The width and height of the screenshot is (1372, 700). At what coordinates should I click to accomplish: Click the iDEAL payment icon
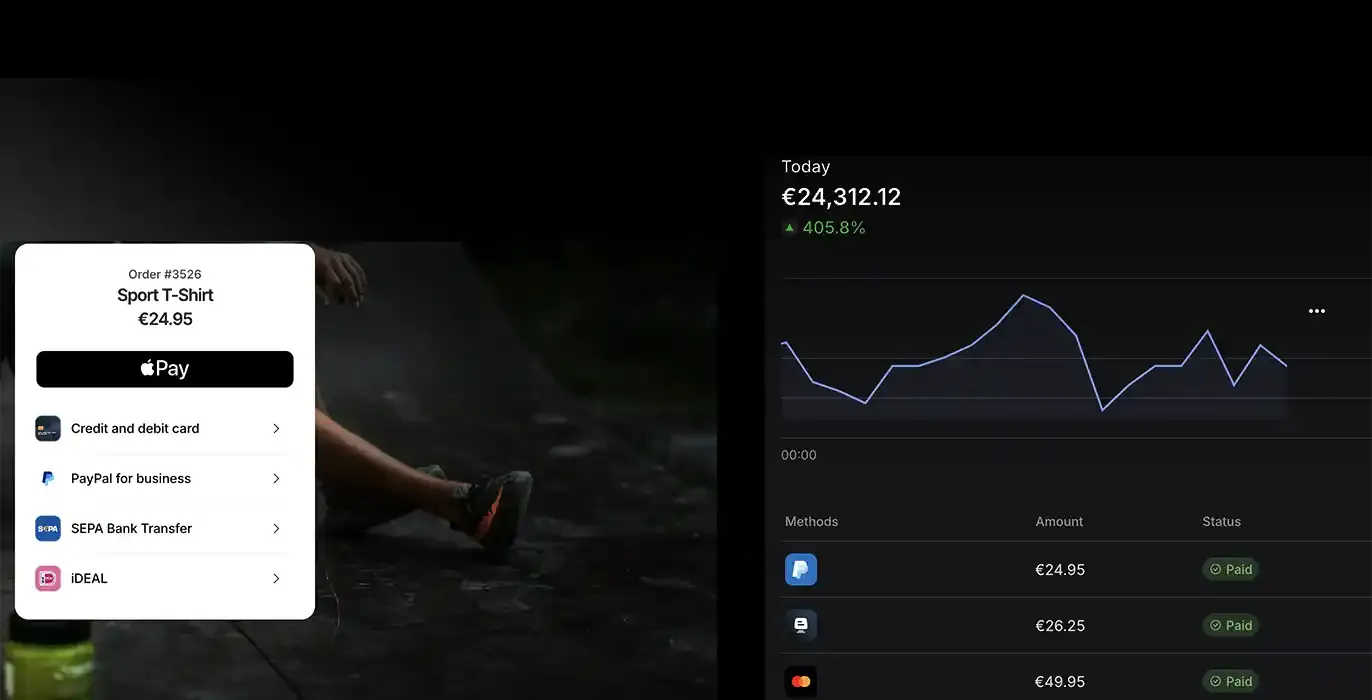tap(48, 578)
